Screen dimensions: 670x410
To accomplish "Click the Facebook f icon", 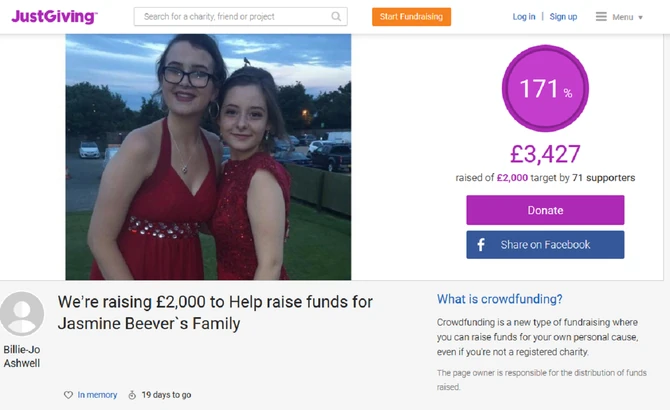I will pos(481,245).
